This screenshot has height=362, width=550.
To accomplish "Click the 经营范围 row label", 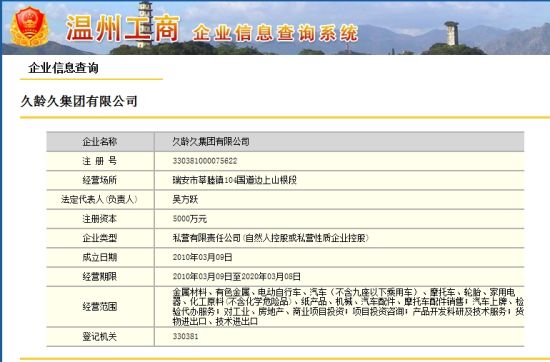I will click(x=100, y=307).
